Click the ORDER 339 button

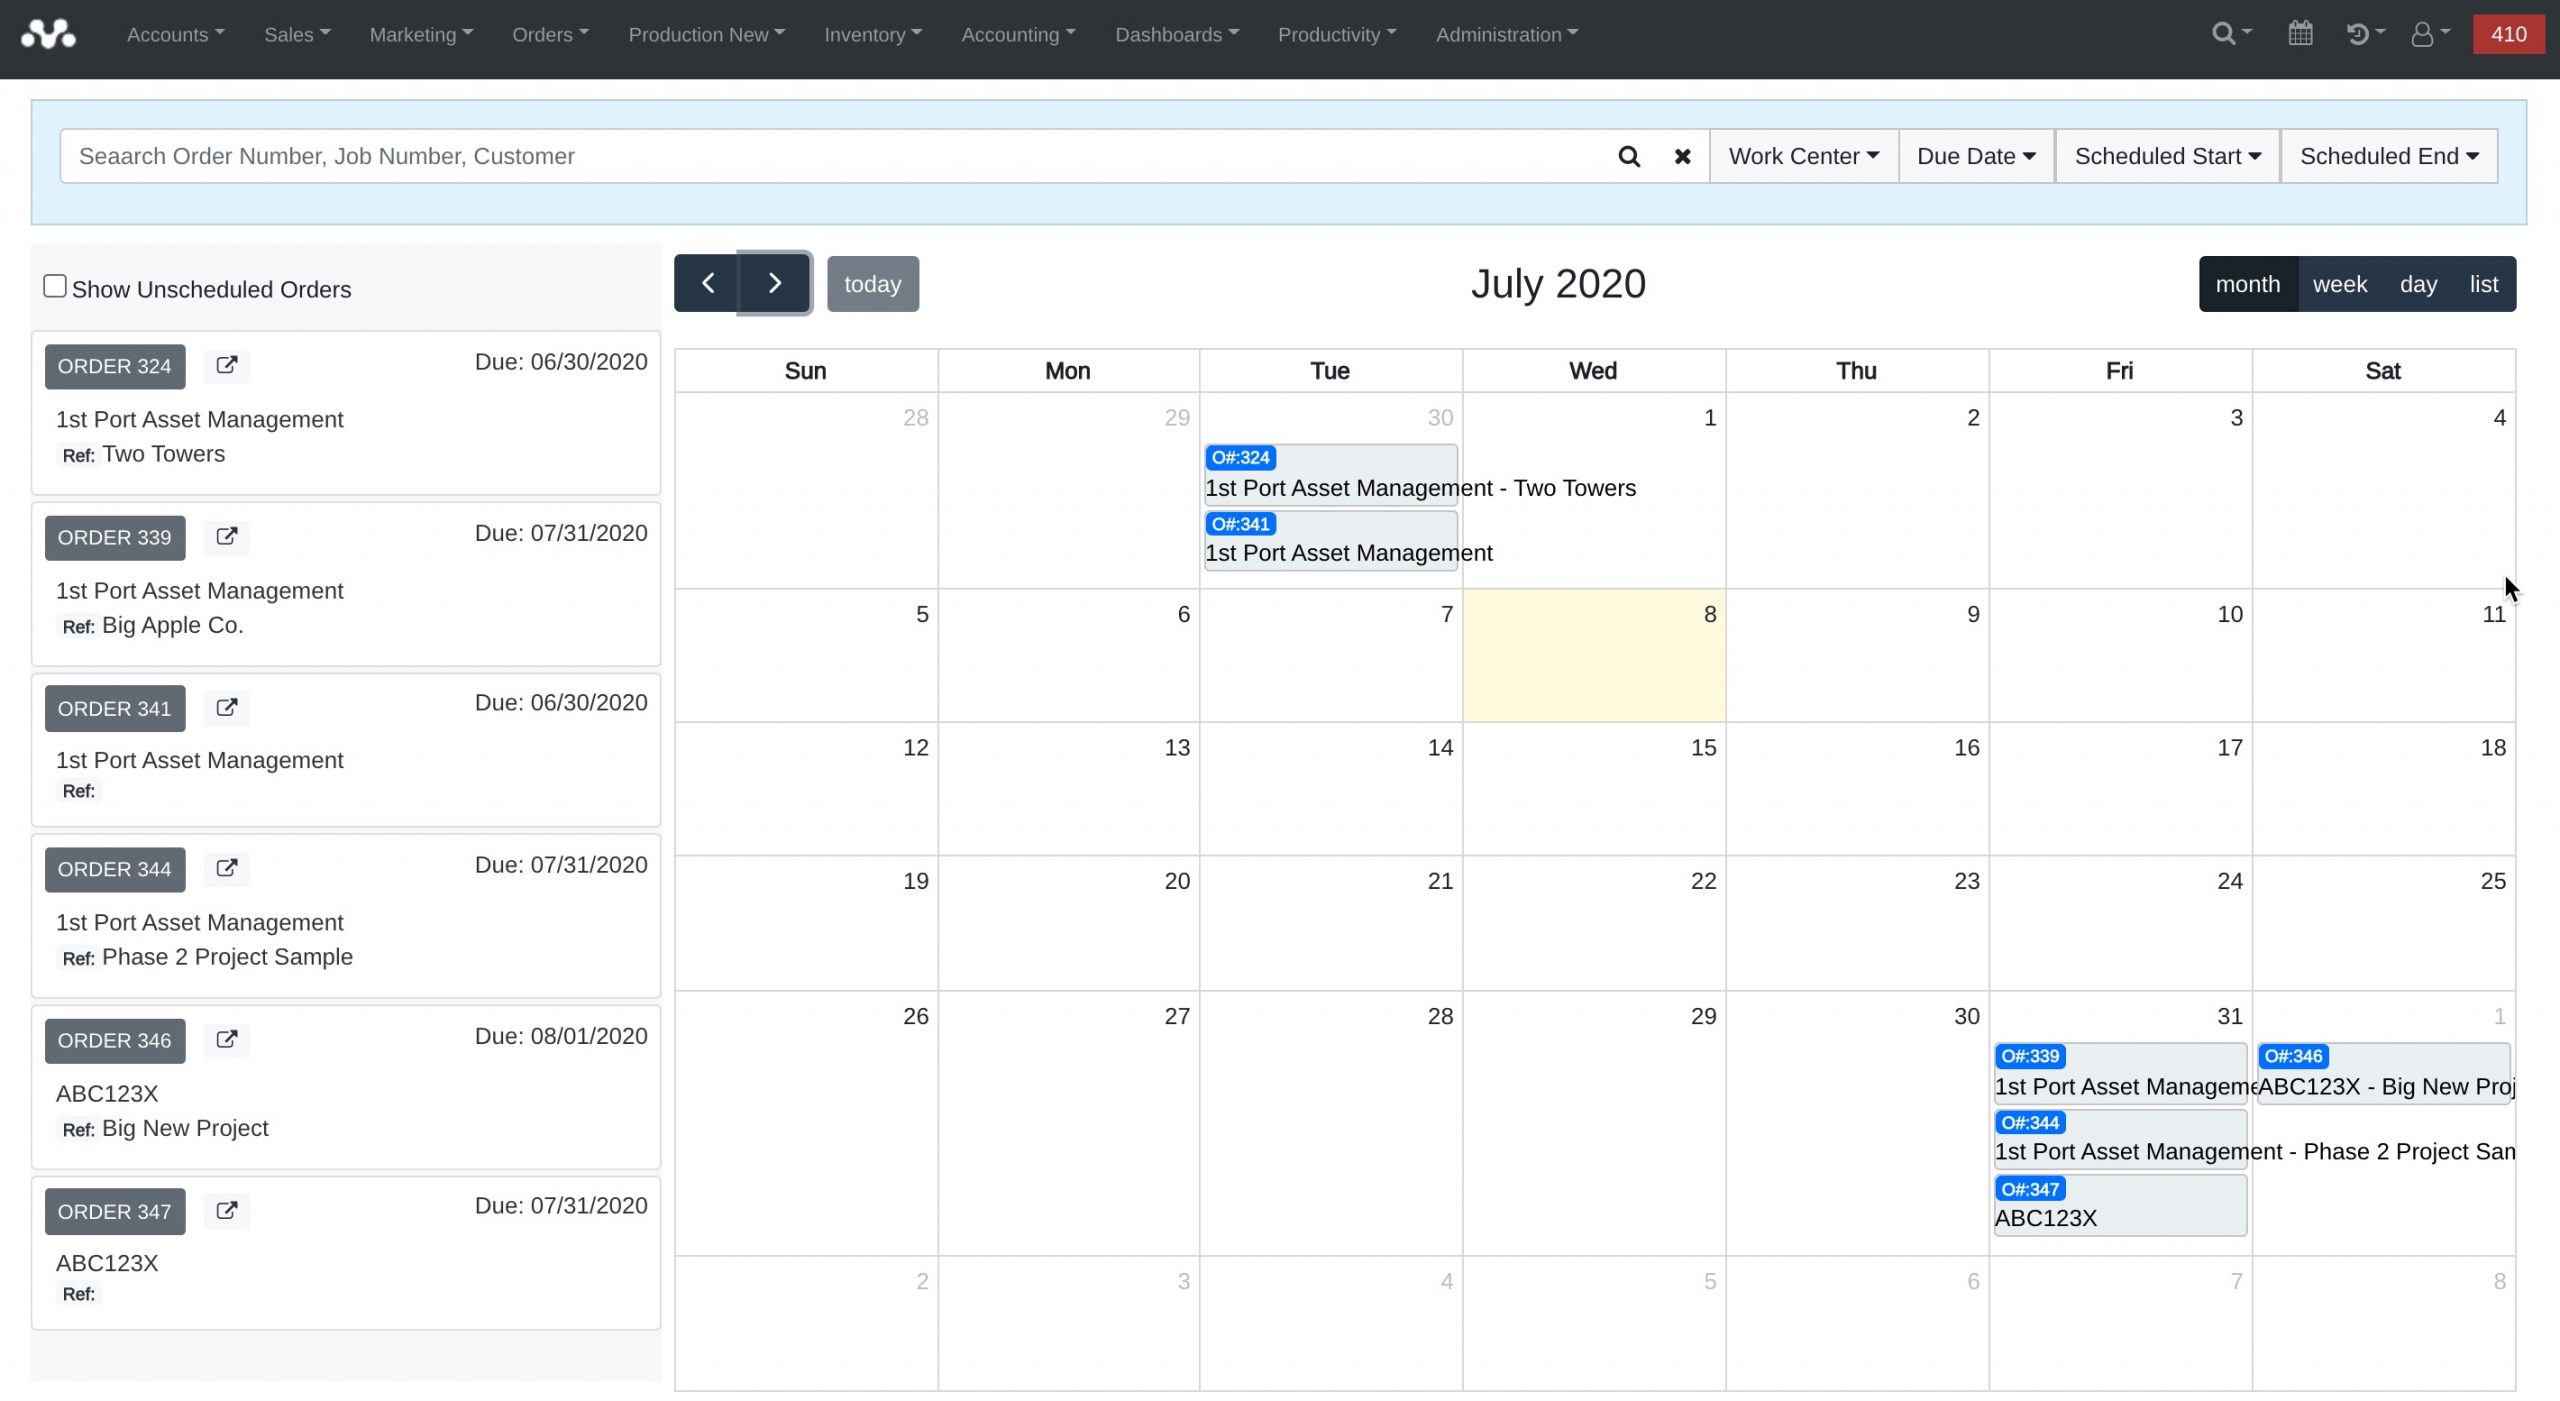click(x=115, y=537)
